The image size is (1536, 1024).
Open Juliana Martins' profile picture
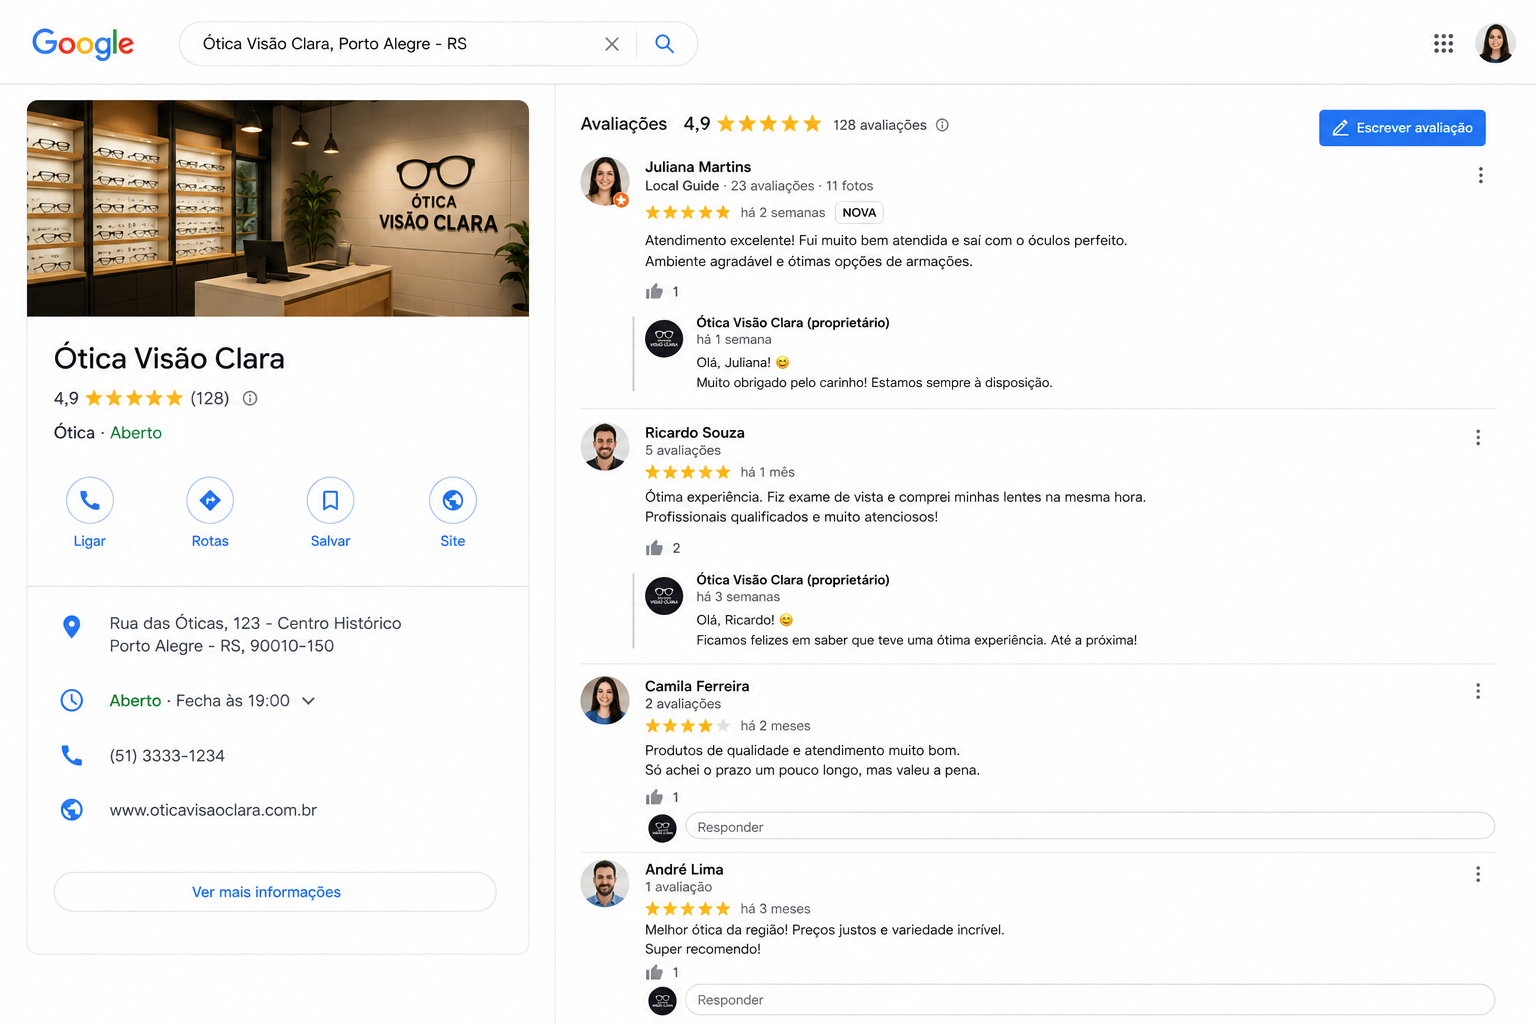coord(605,181)
